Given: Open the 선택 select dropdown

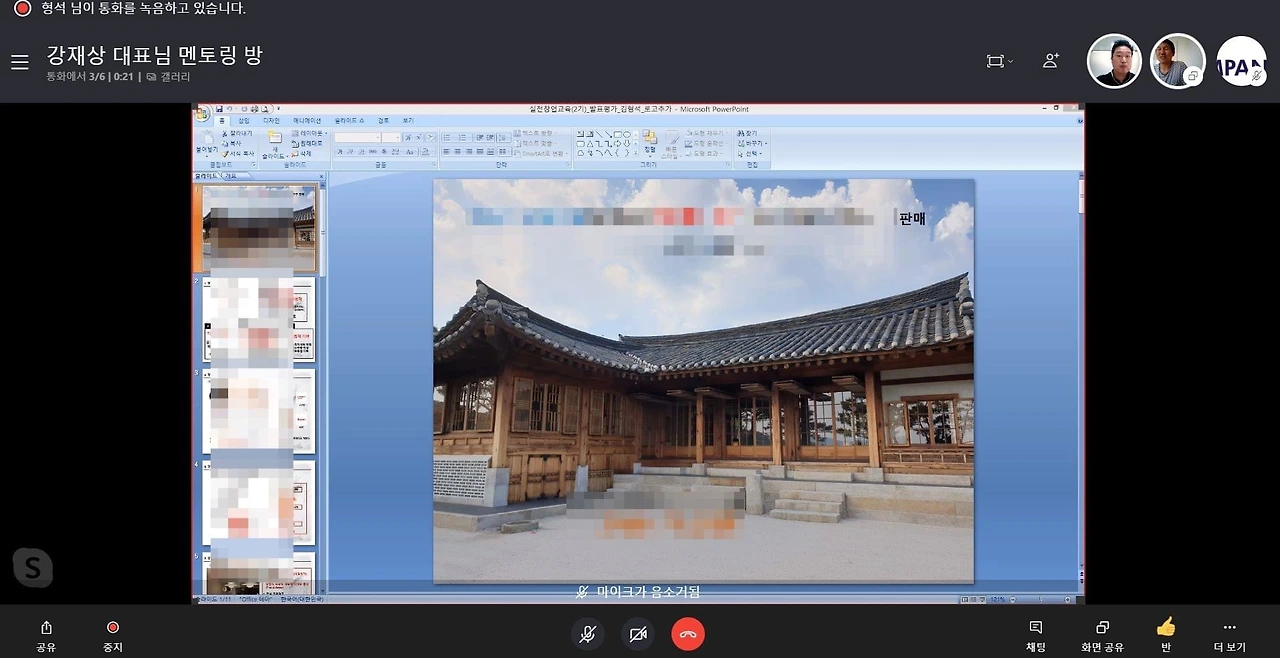Looking at the screenshot, I should point(749,153).
